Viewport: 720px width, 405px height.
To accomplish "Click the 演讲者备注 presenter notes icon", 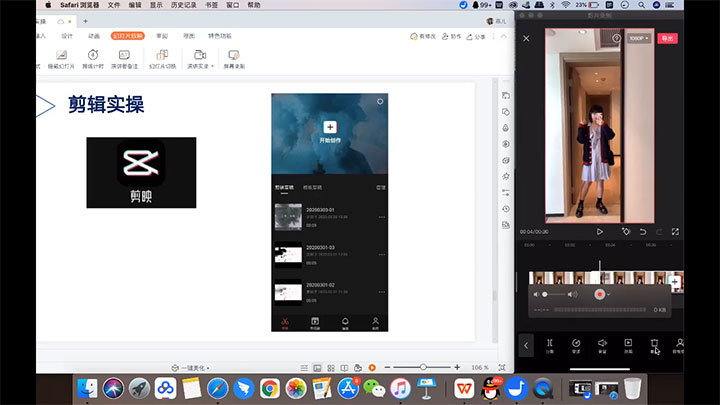I will (125, 59).
